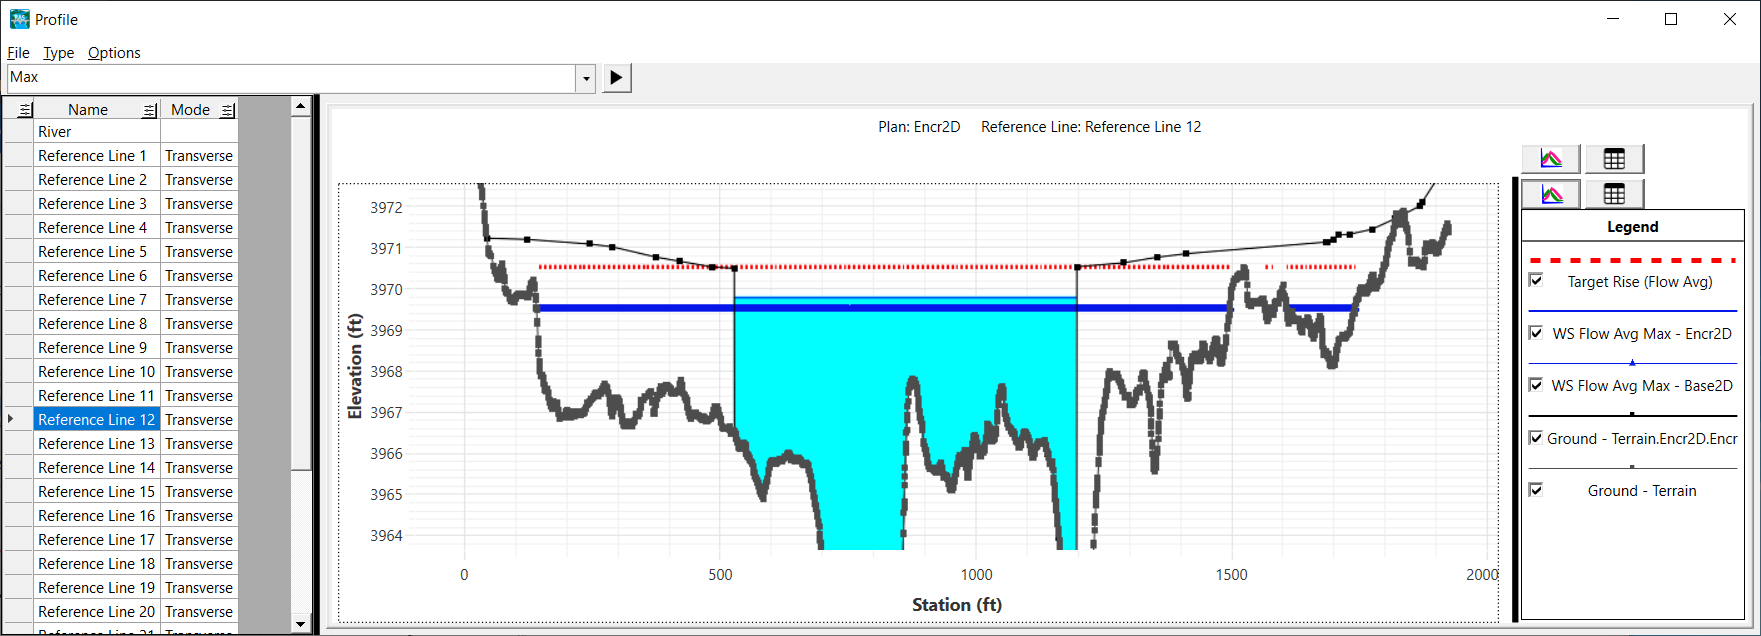The width and height of the screenshot is (1761, 636).
Task: Click the upper table view grid icon
Action: click(x=1614, y=159)
